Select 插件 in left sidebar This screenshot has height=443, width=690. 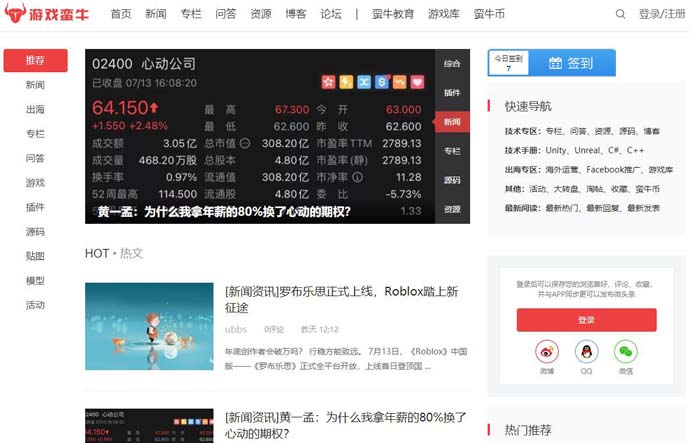pyautogui.click(x=35, y=207)
